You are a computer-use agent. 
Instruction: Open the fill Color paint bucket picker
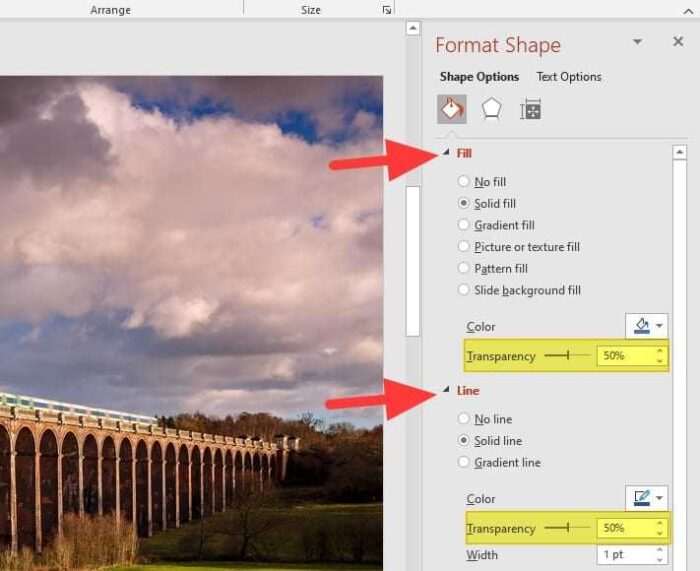pyautogui.click(x=647, y=326)
